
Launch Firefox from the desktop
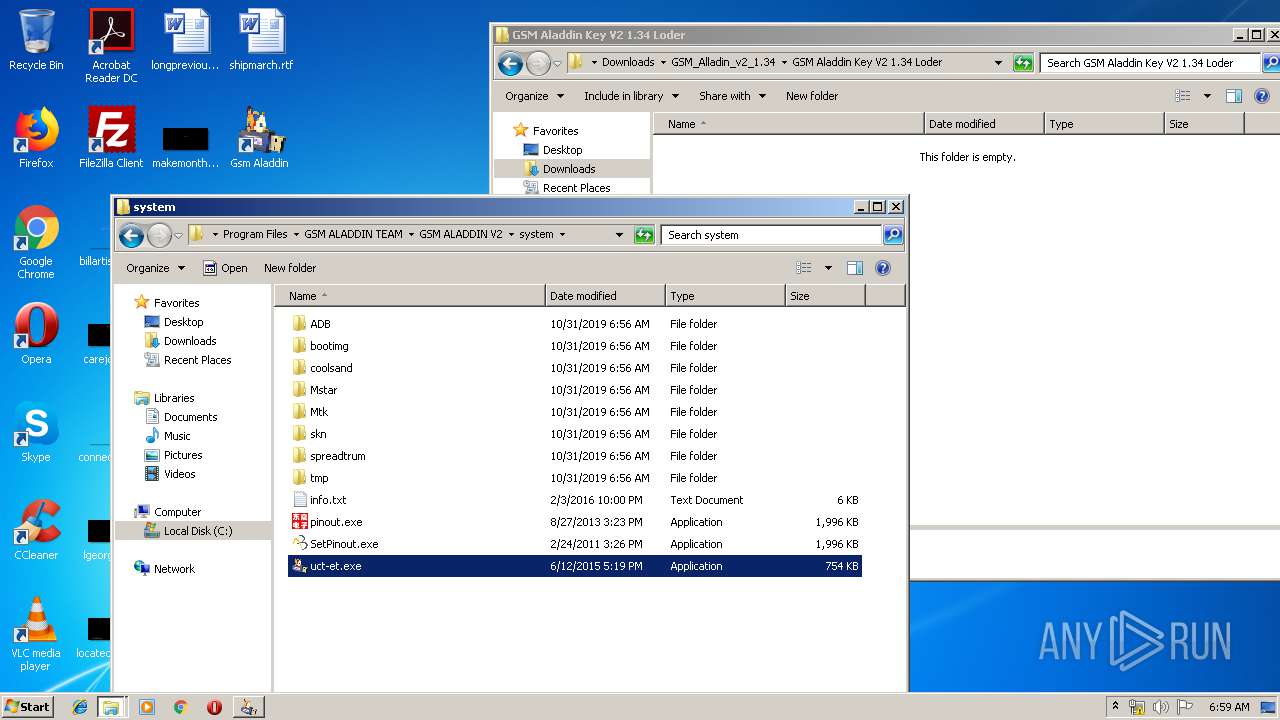(x=36, y=138)
